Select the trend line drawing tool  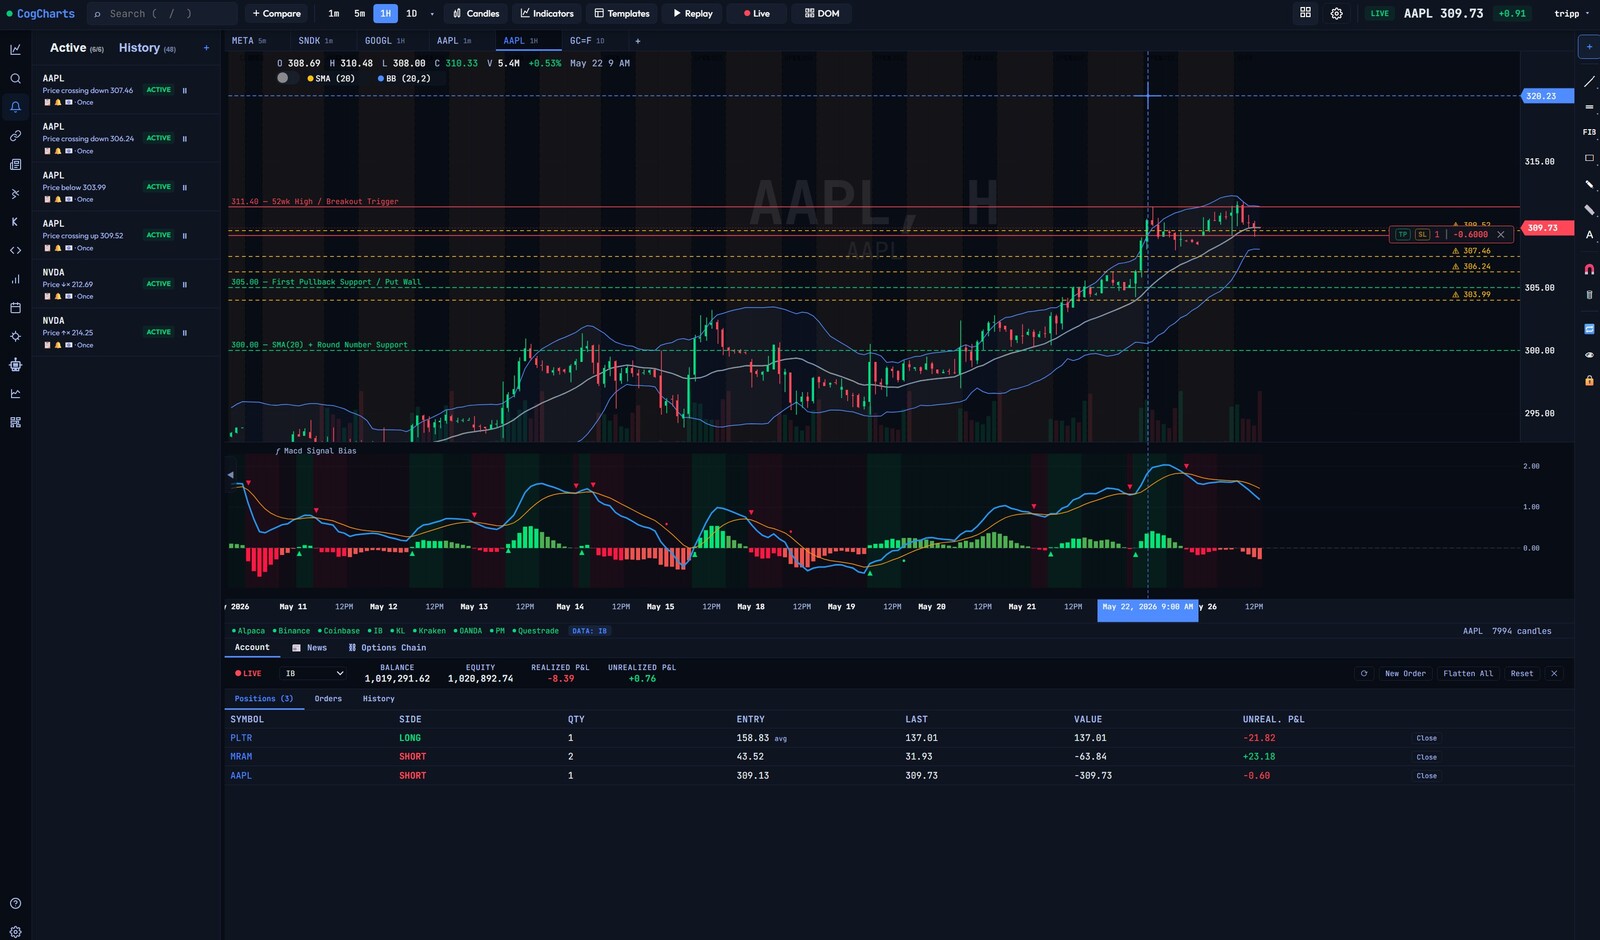1589,81
